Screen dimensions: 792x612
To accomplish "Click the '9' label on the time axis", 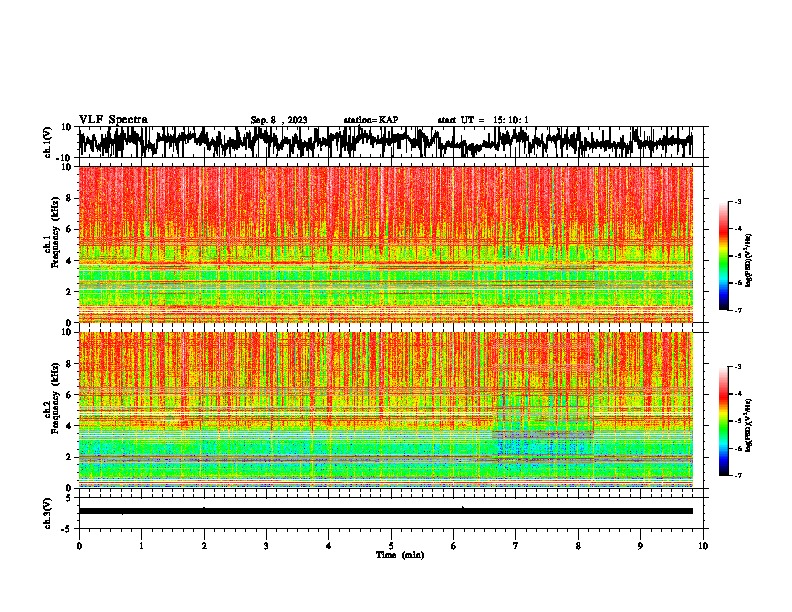I will (641, 546).
